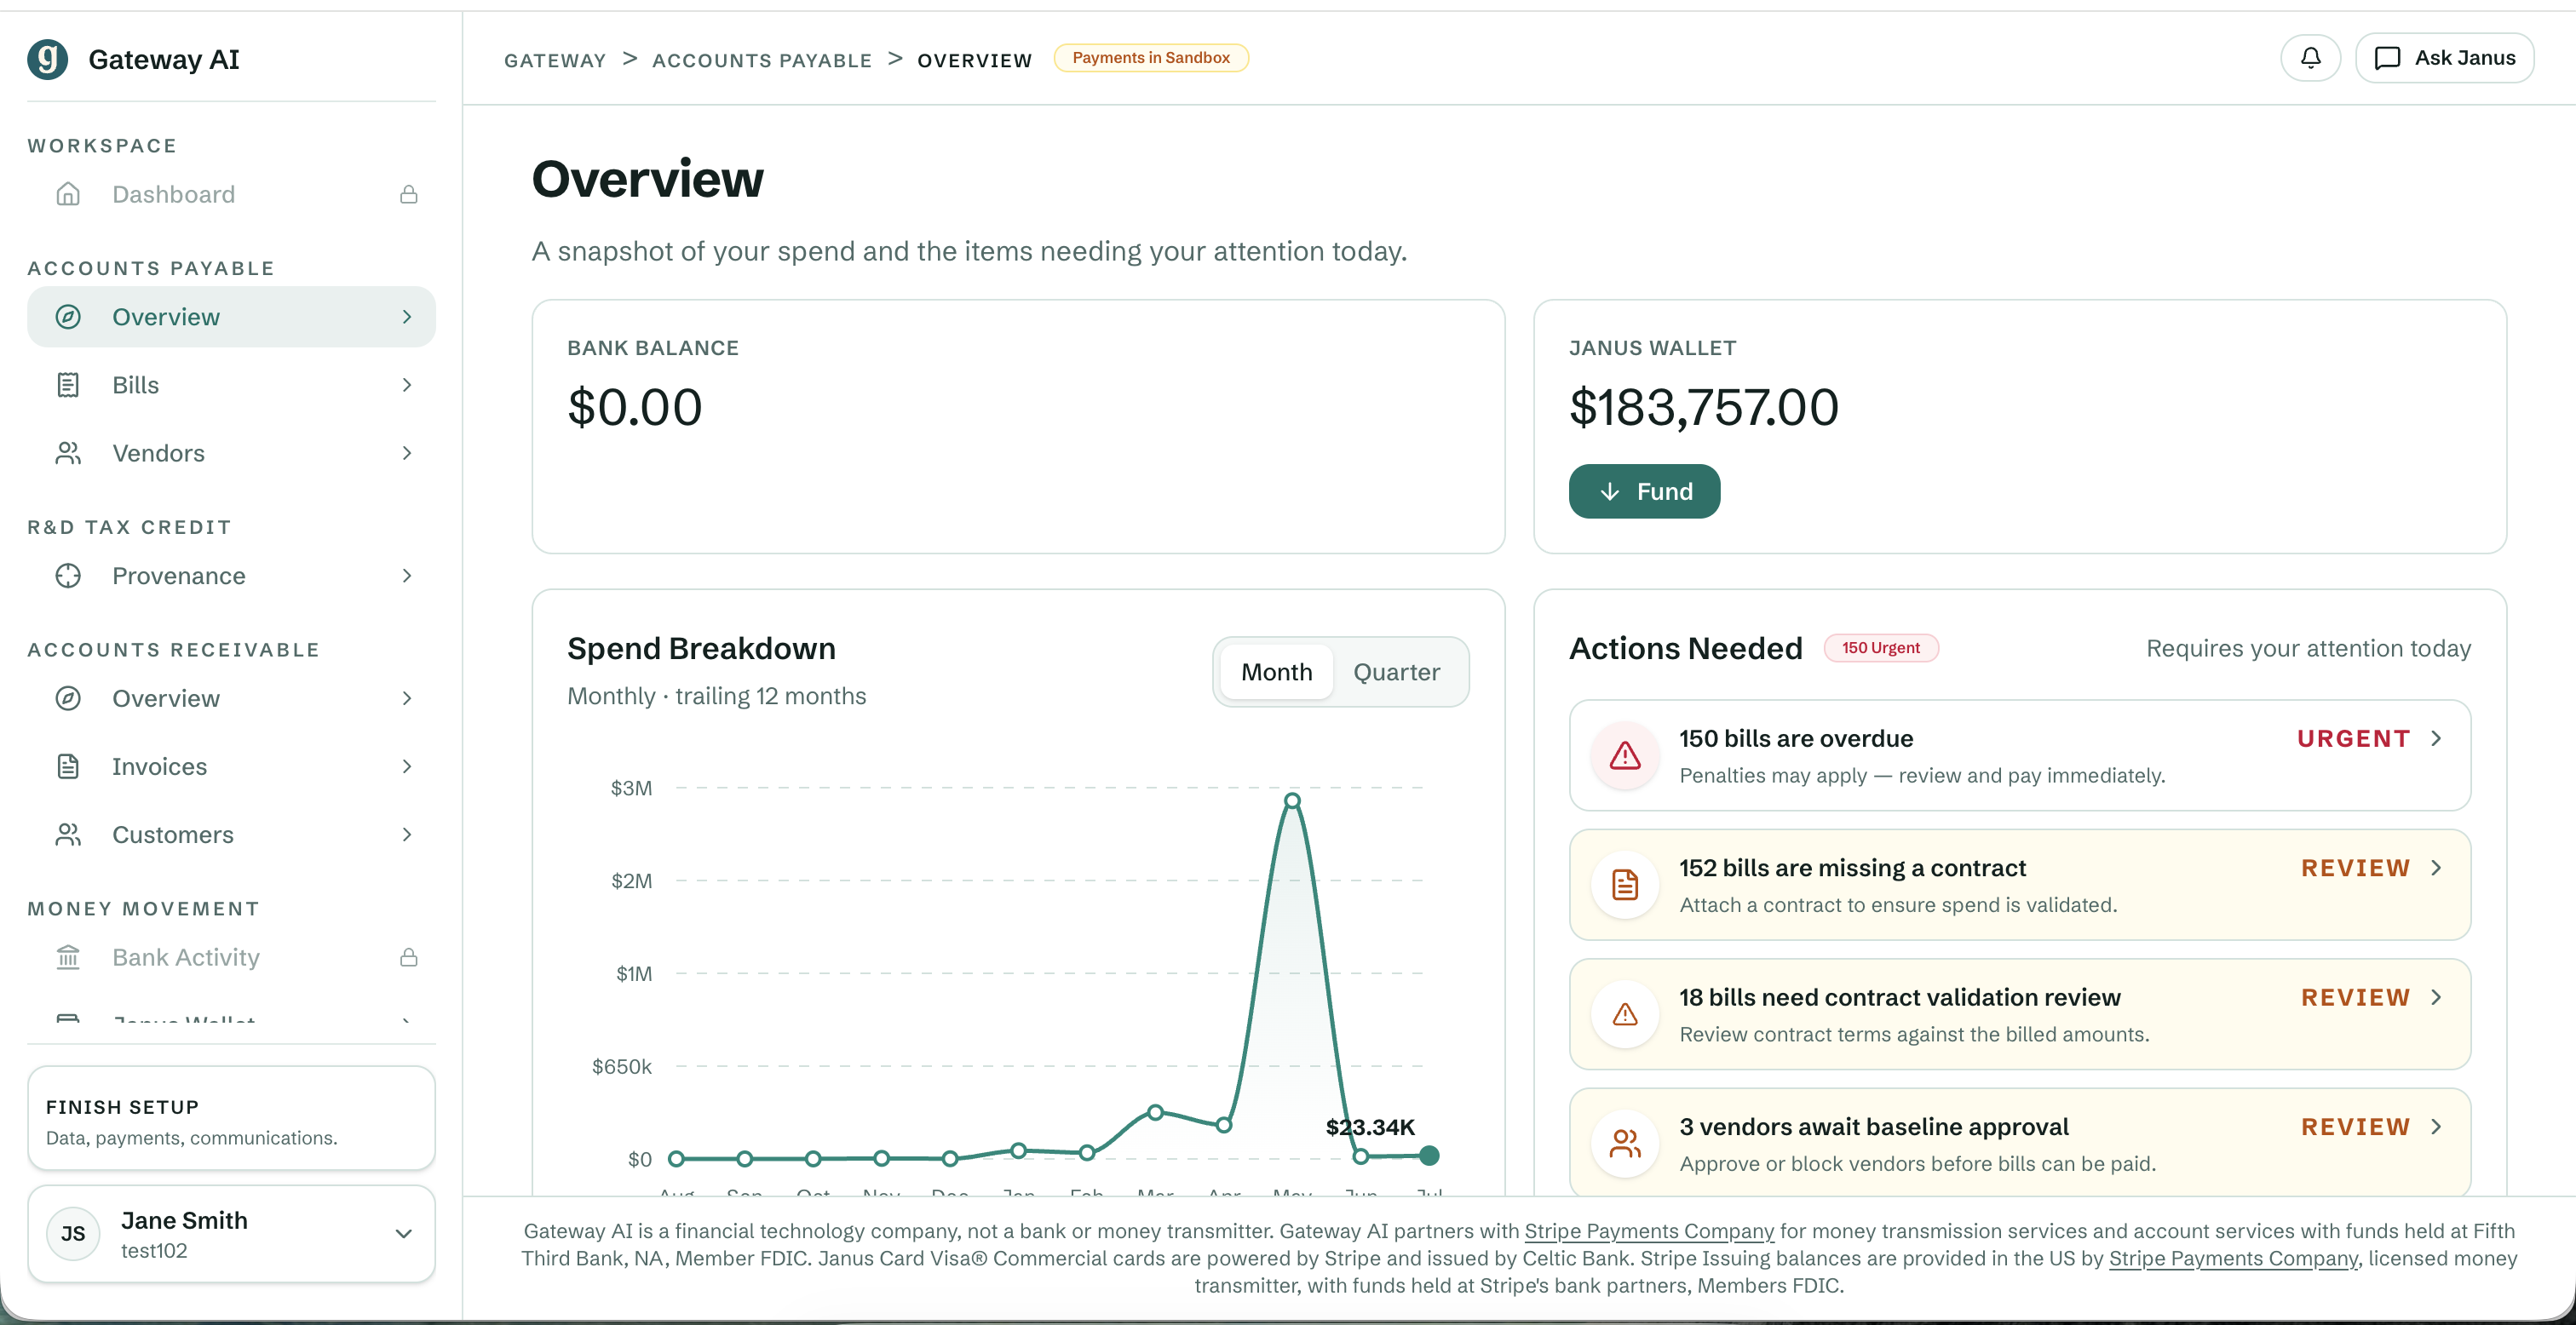Click the OVERVIEW breadcrumb text
Viewport: 2576px width, 1325px height.
coord(975,61)
